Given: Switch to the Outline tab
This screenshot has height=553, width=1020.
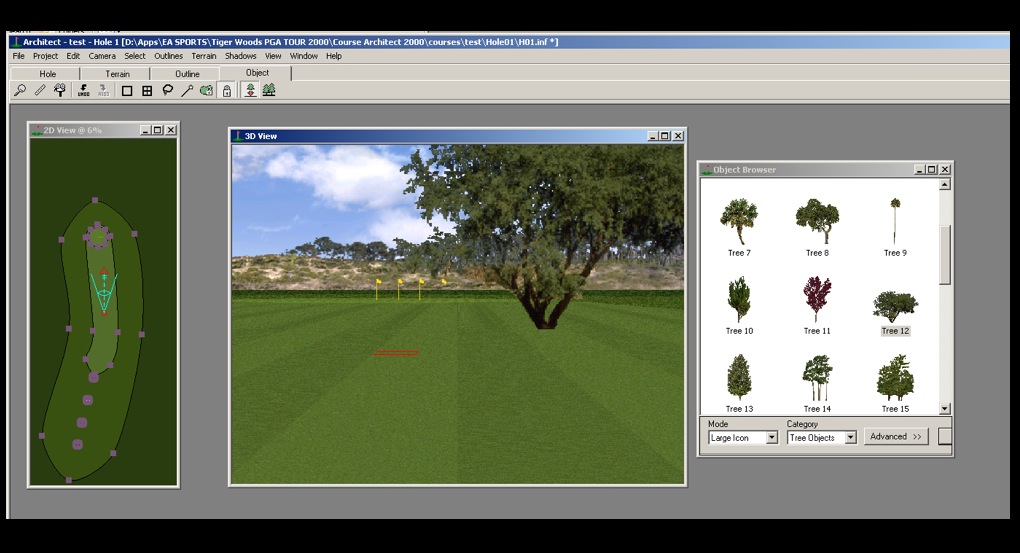Looking at the screenshot, I should tap(187, 74).
